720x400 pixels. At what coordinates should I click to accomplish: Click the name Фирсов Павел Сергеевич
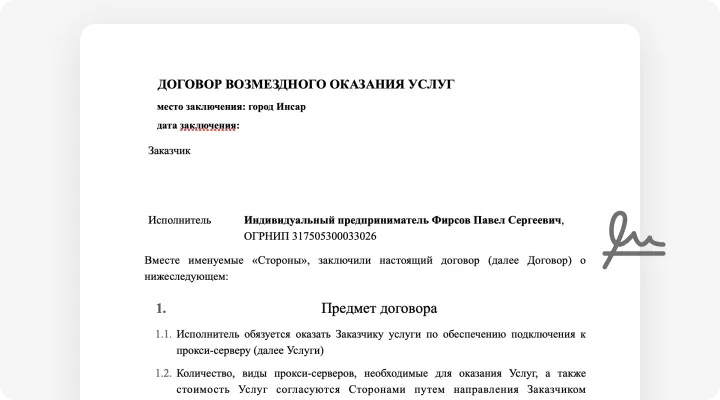click(498, 220)
